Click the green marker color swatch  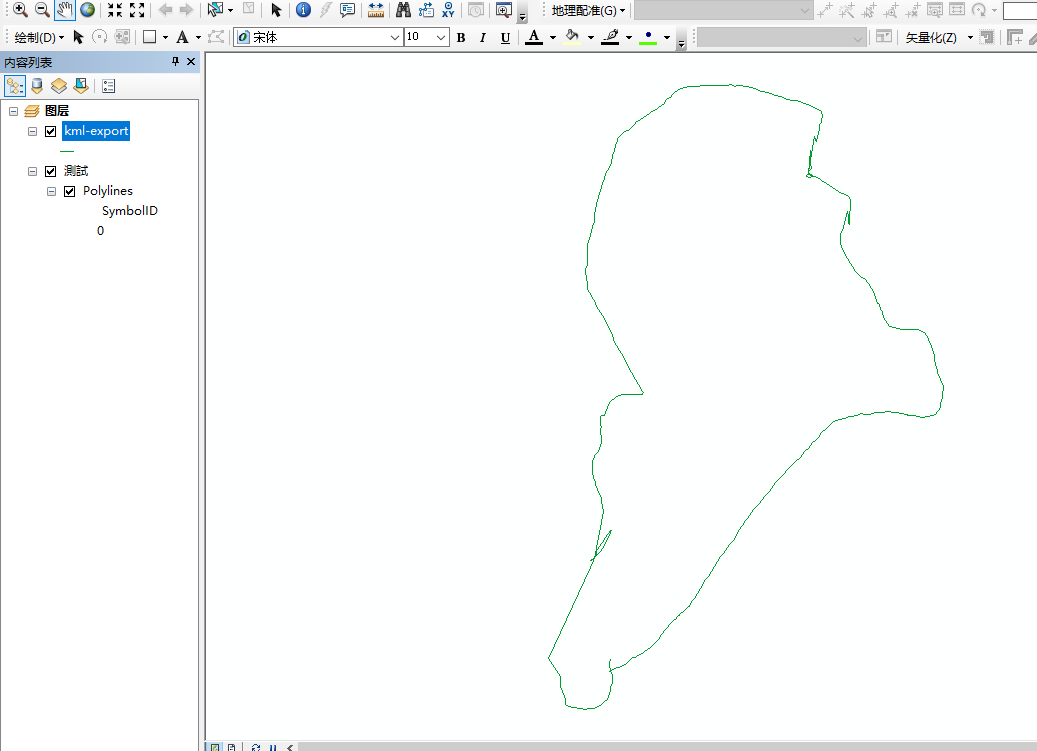coord(647,37)
